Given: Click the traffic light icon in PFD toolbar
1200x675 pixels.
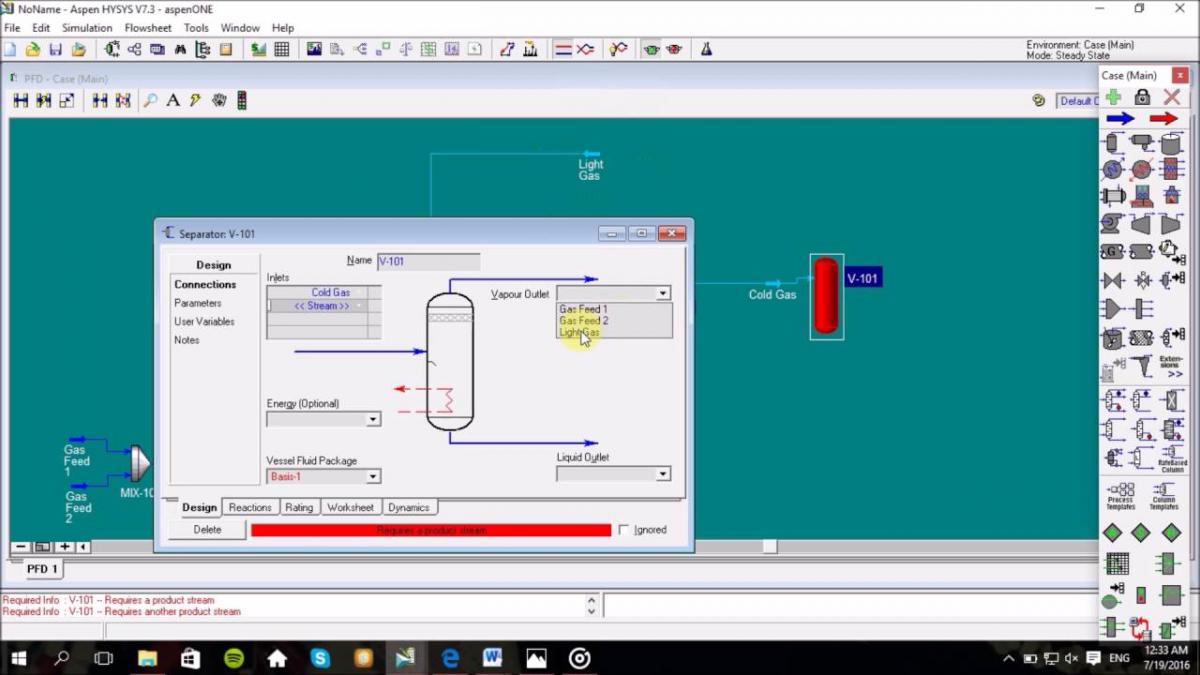Looking at the screenshot, I should click(241, 100).
